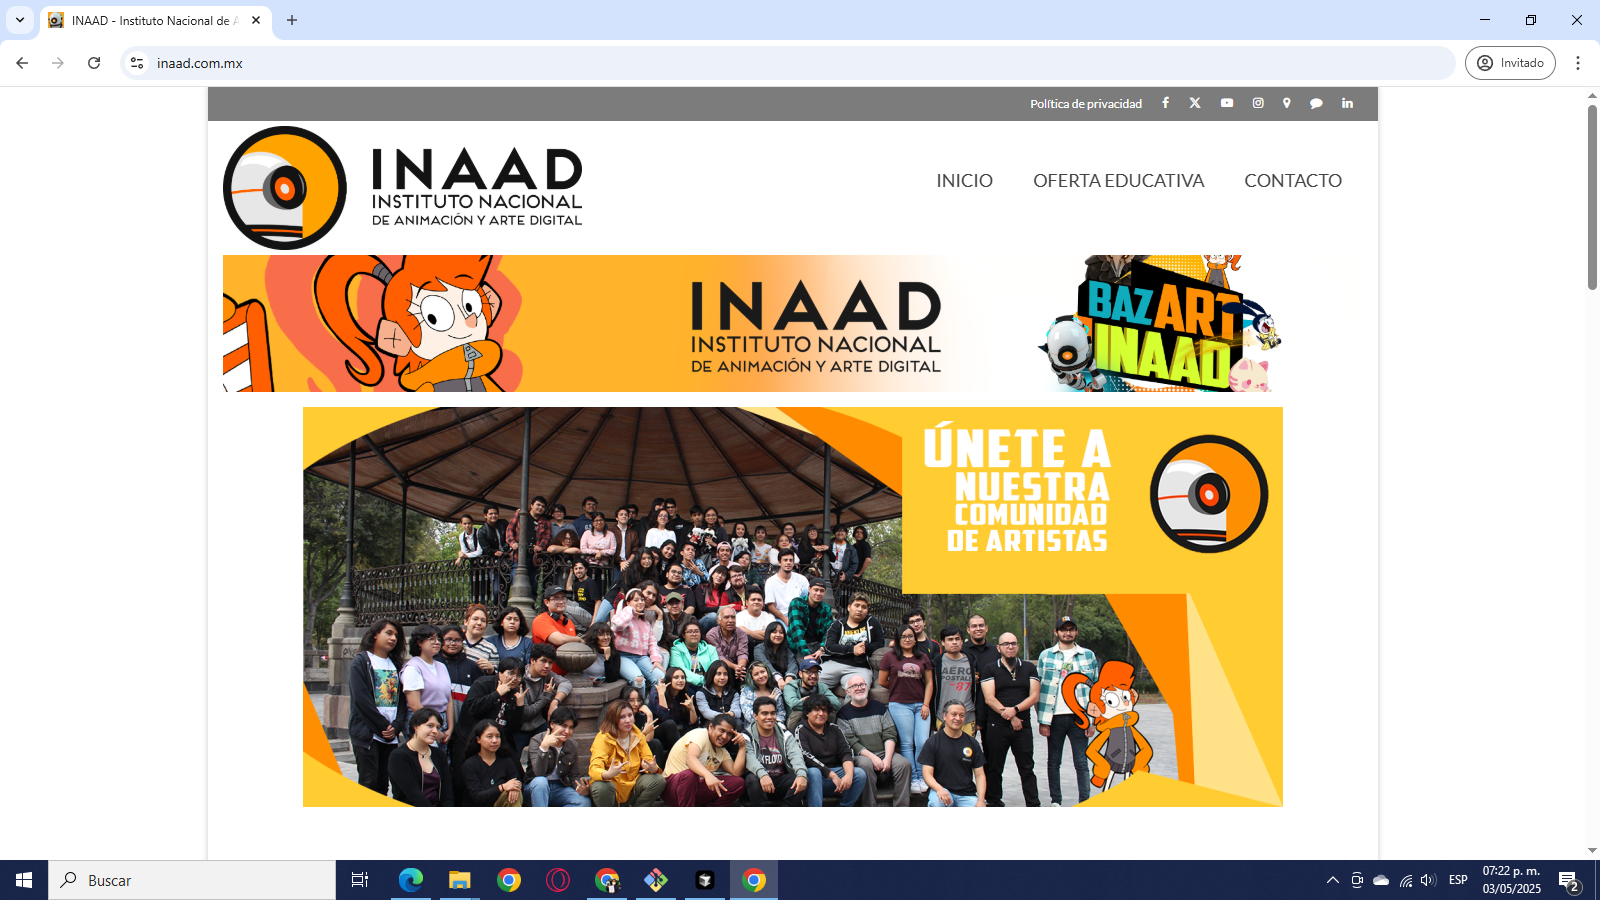This screenshot has width=1600, height=900.
Task: Click the BAZART INAAD graphic
Action: click(1160, 323)
